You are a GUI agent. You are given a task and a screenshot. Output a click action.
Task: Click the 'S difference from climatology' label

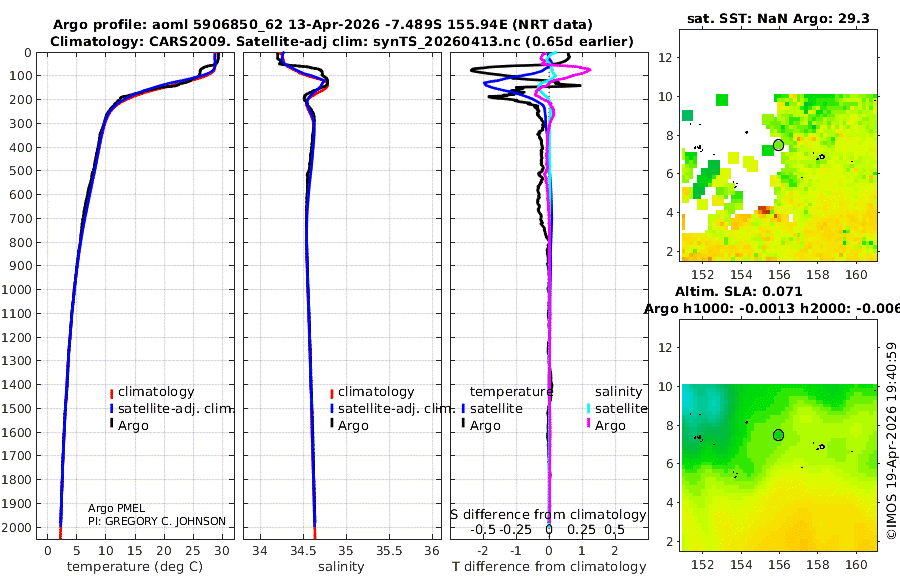pos(548,515)
